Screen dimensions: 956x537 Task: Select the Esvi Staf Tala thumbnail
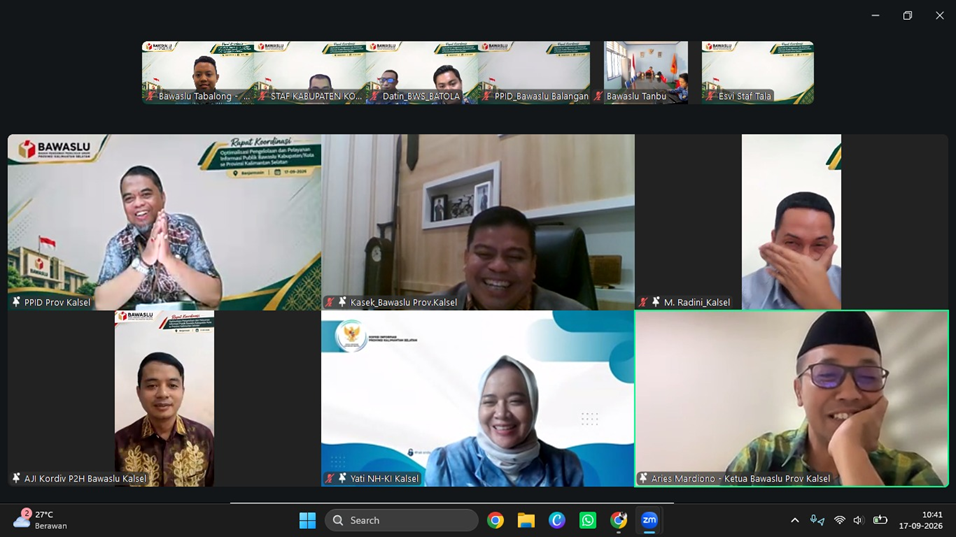click(x=757, y=73)
